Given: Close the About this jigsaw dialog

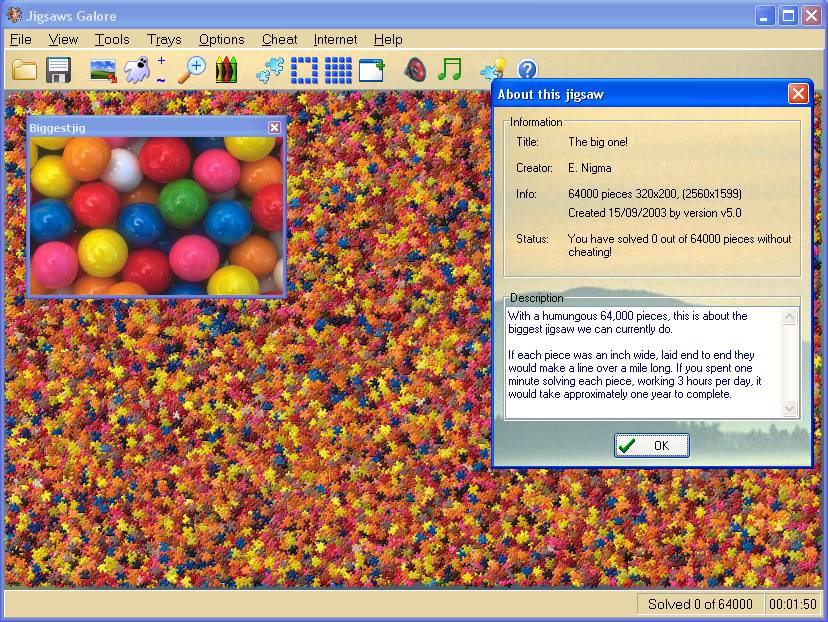Looking at the screenshot, I should tap(798, 94).
